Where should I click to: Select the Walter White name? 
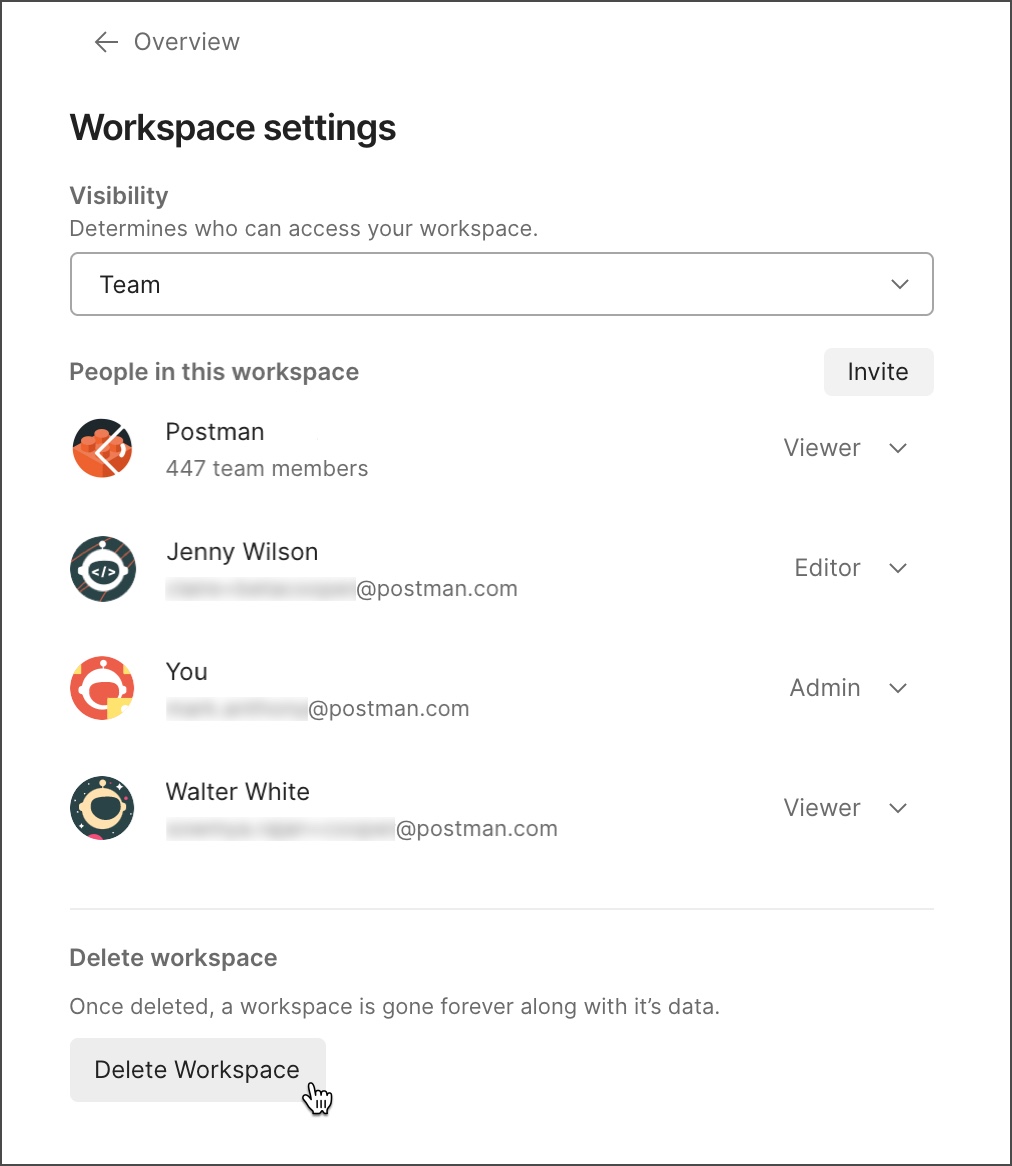(237, 791)
